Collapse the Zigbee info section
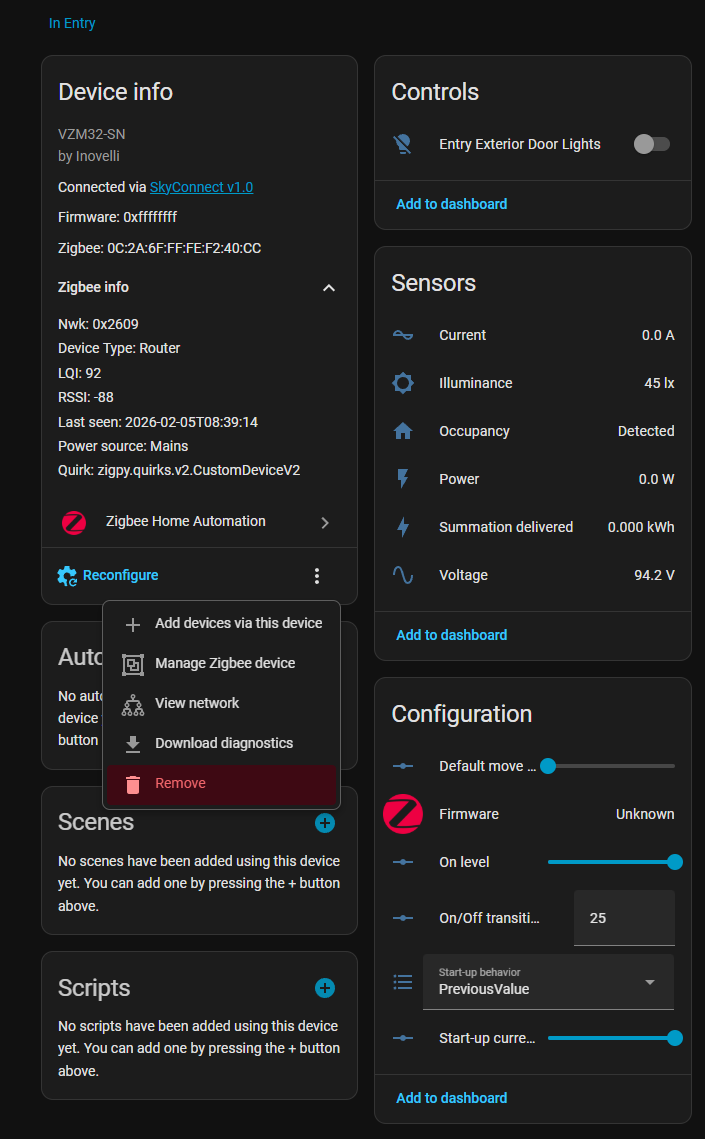The image size is (705, 1139). click(328, 288)
